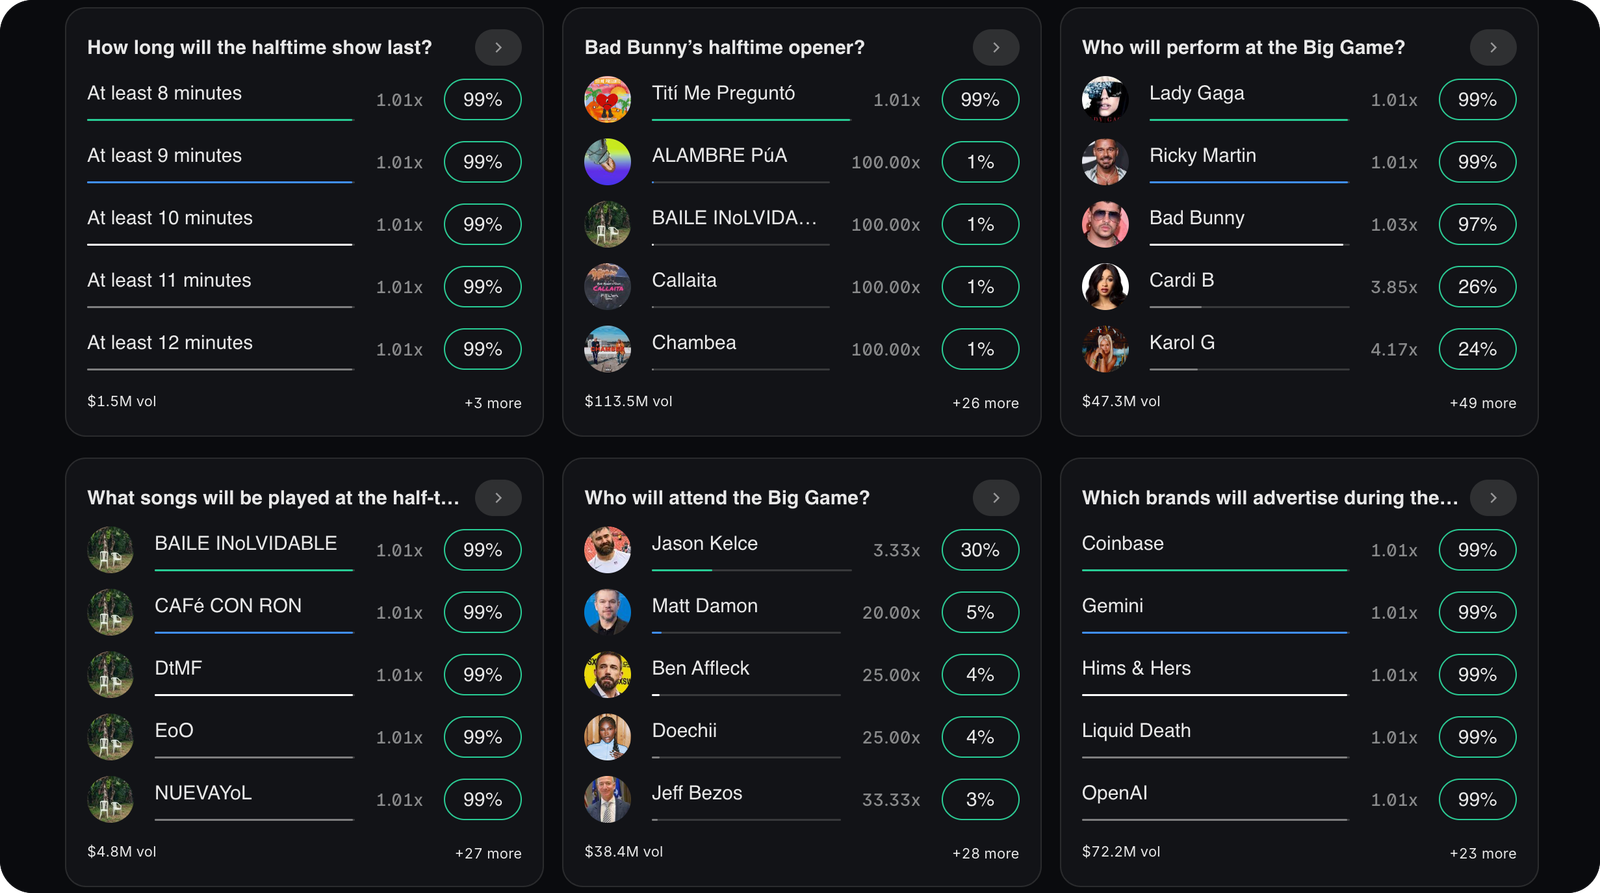
Task: Select Lady Gaga's avatar image
Action: tap(1105, 99)
